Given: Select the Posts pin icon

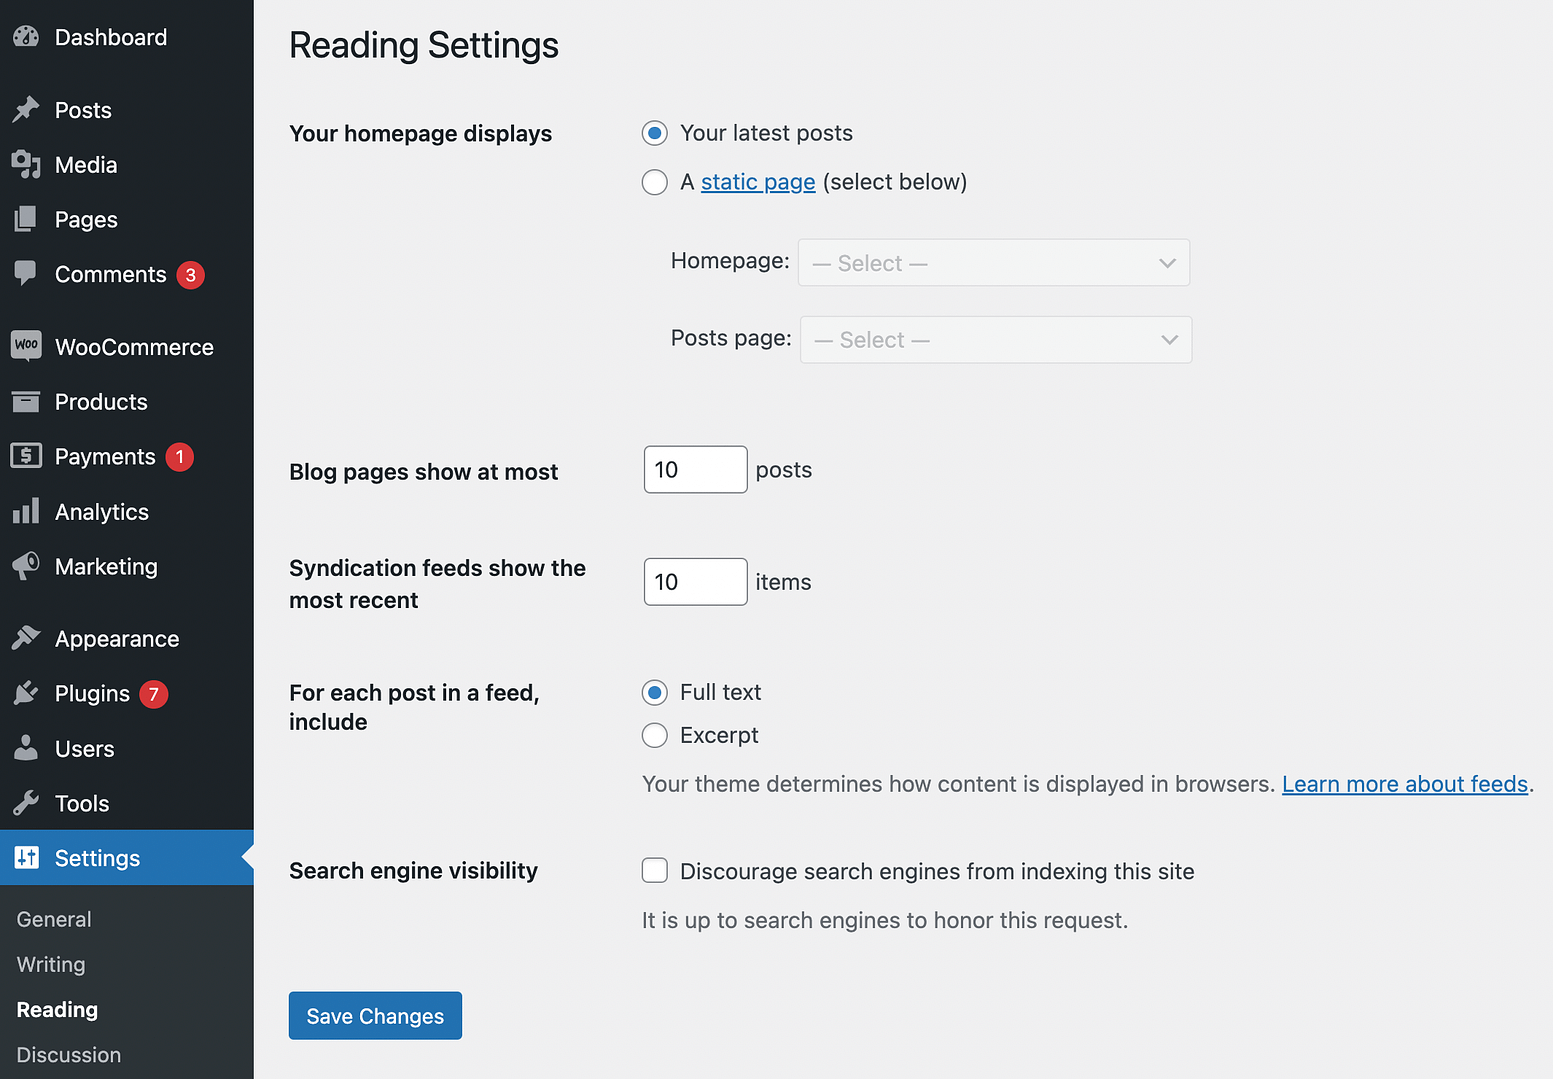Looking at the screenshot, I should (25, 110).
